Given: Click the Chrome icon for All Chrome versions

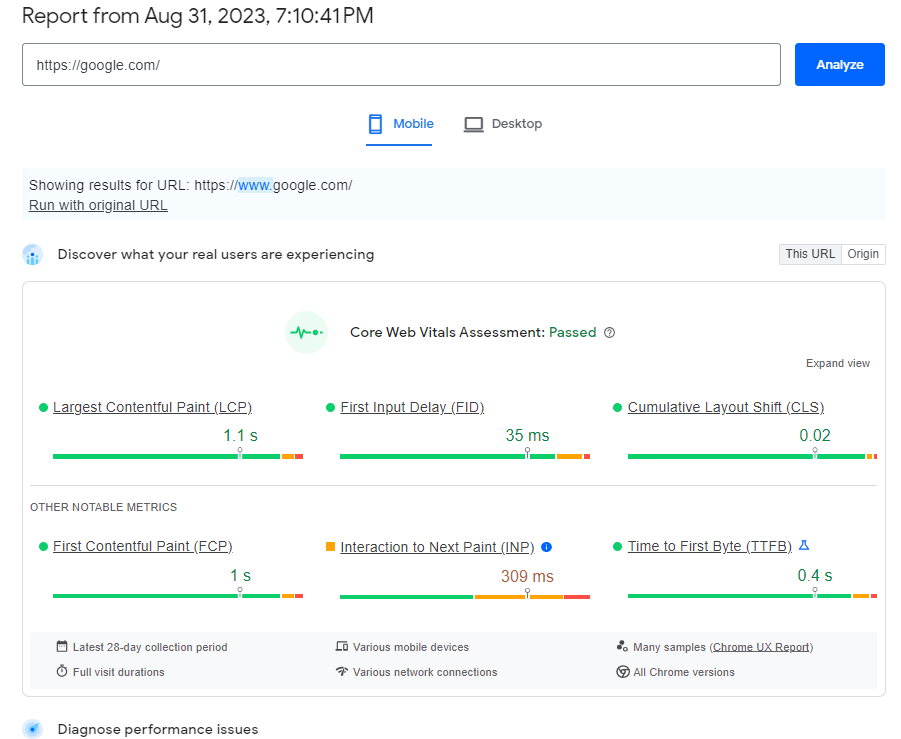Looking at the screenshot, I should coord(623,672).
